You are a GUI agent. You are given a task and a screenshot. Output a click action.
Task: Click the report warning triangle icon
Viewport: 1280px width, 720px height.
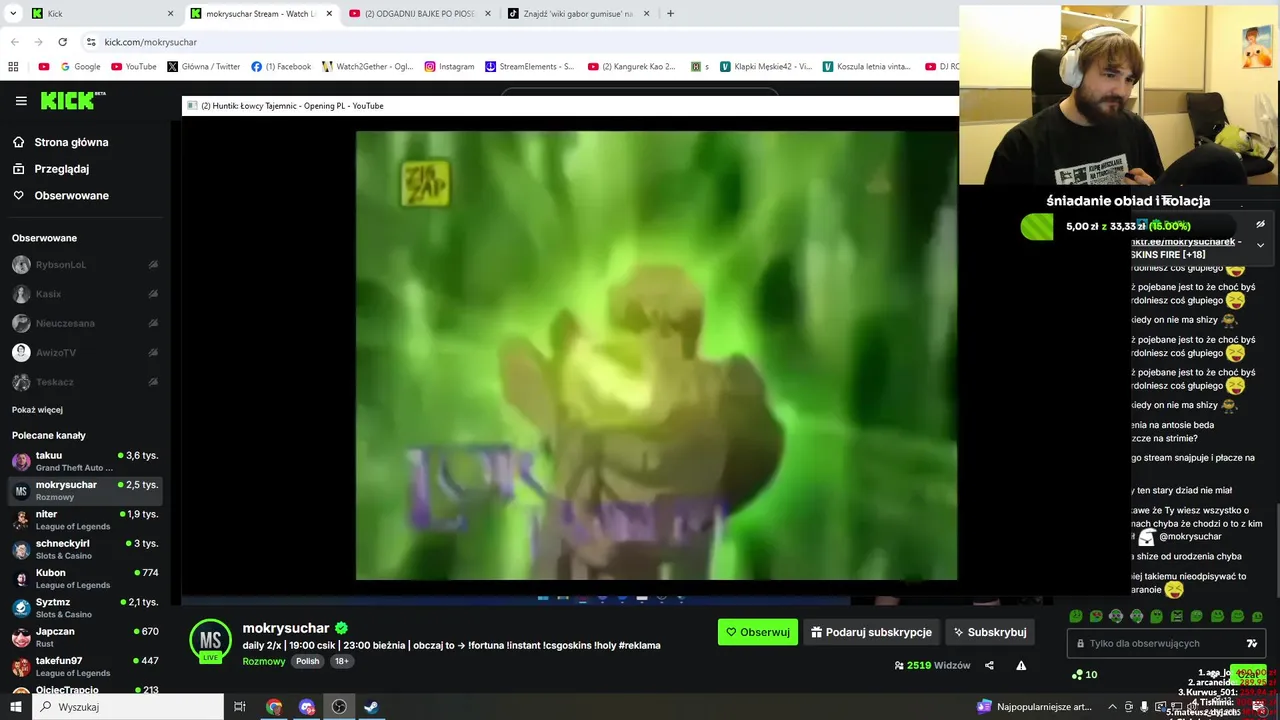coord(1021,665)
